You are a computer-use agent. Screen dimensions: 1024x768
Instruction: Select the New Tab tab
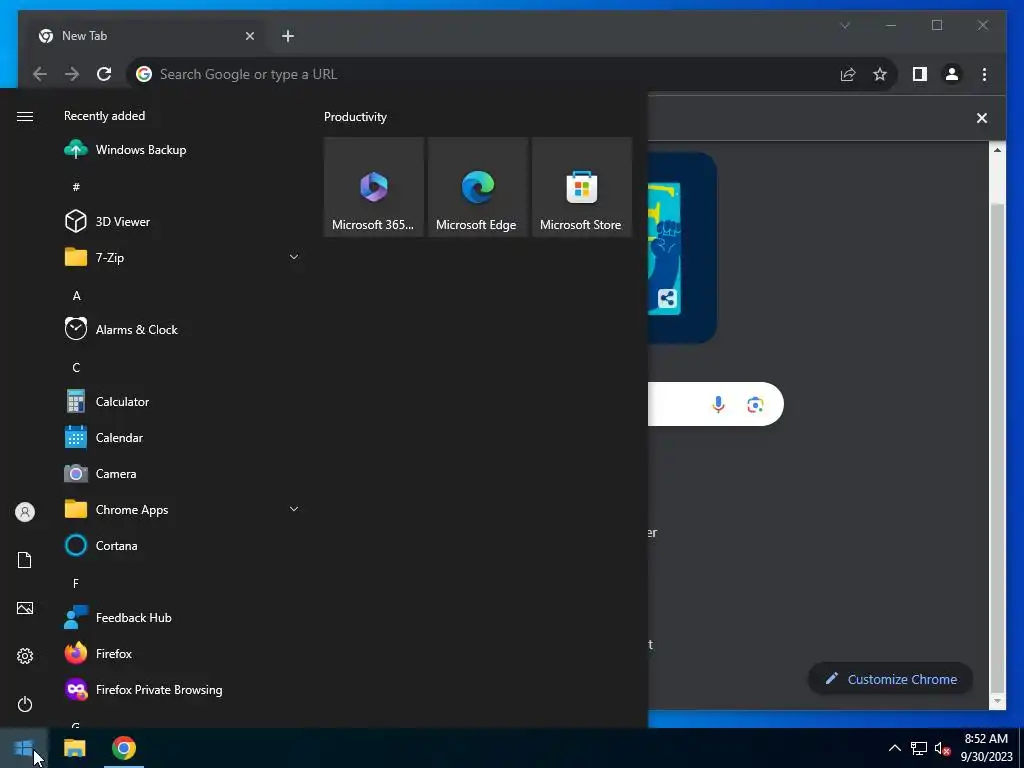tap(144, 36)
